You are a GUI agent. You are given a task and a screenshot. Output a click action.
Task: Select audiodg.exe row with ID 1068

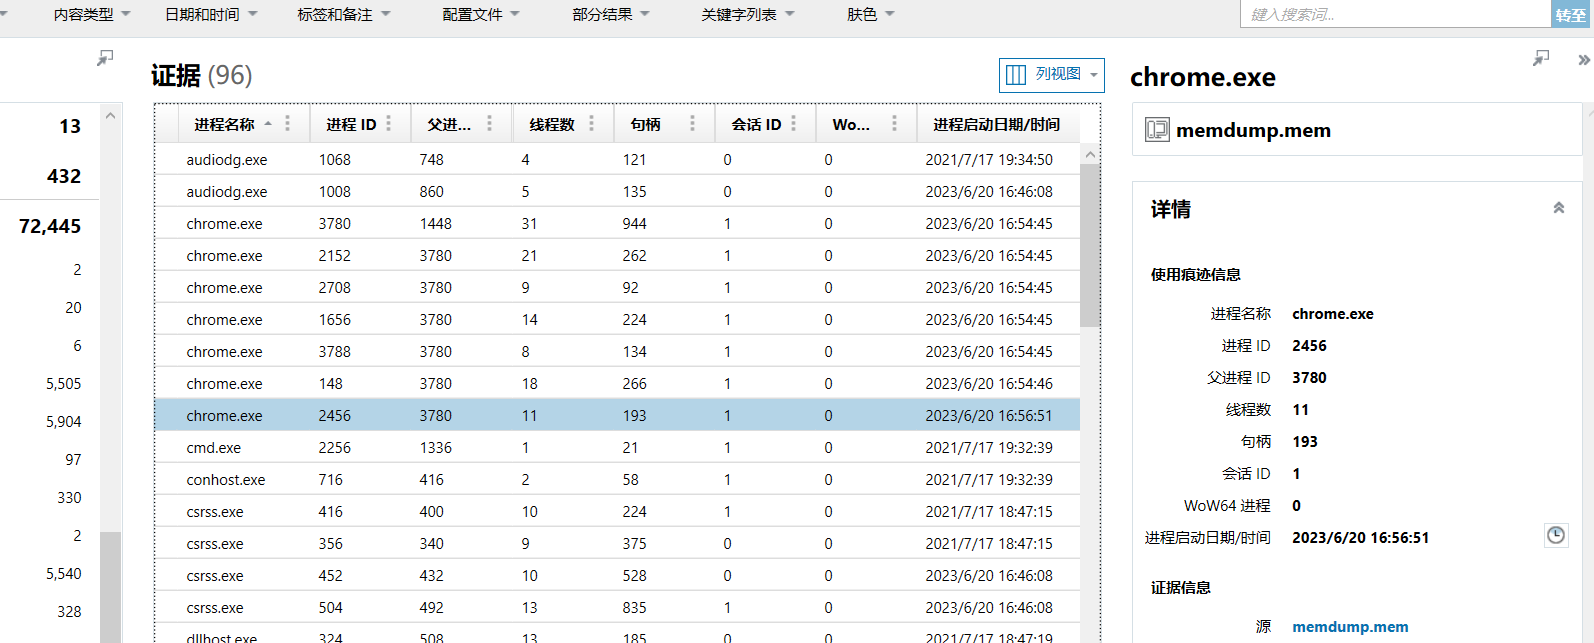617,159
